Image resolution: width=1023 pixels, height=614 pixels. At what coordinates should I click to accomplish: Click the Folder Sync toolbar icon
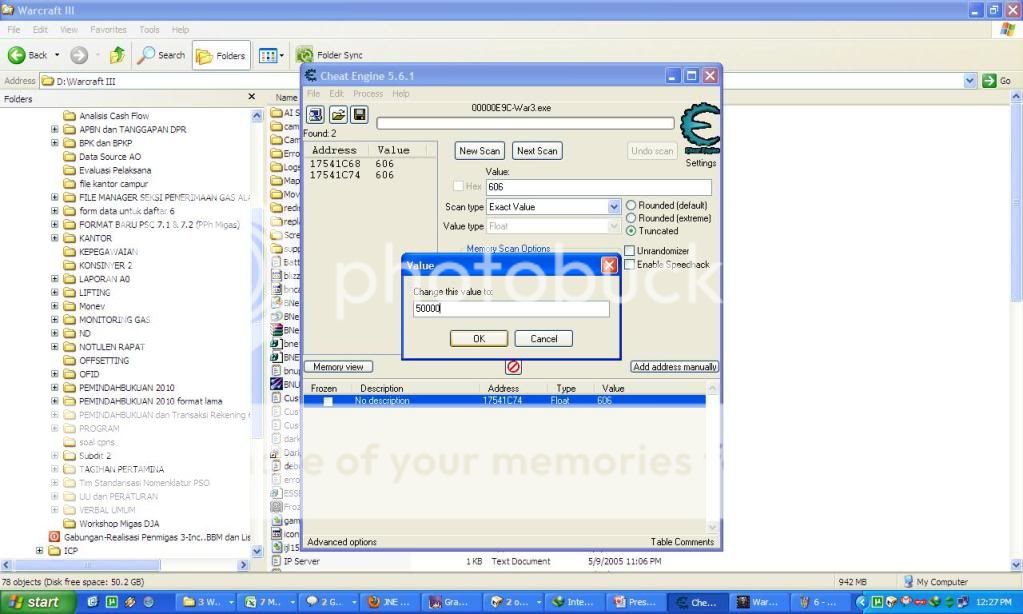tap(305, 55)
